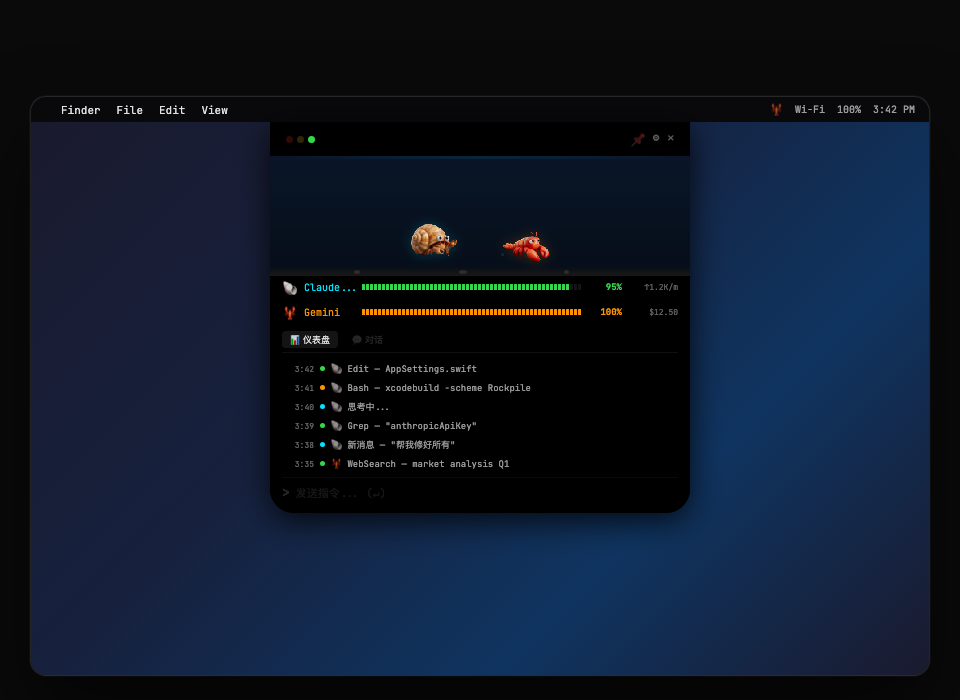Viewport: 960px width, 700px height.
Task: Click the shell icon on the Bash row
Action: [x=336, y=388]
